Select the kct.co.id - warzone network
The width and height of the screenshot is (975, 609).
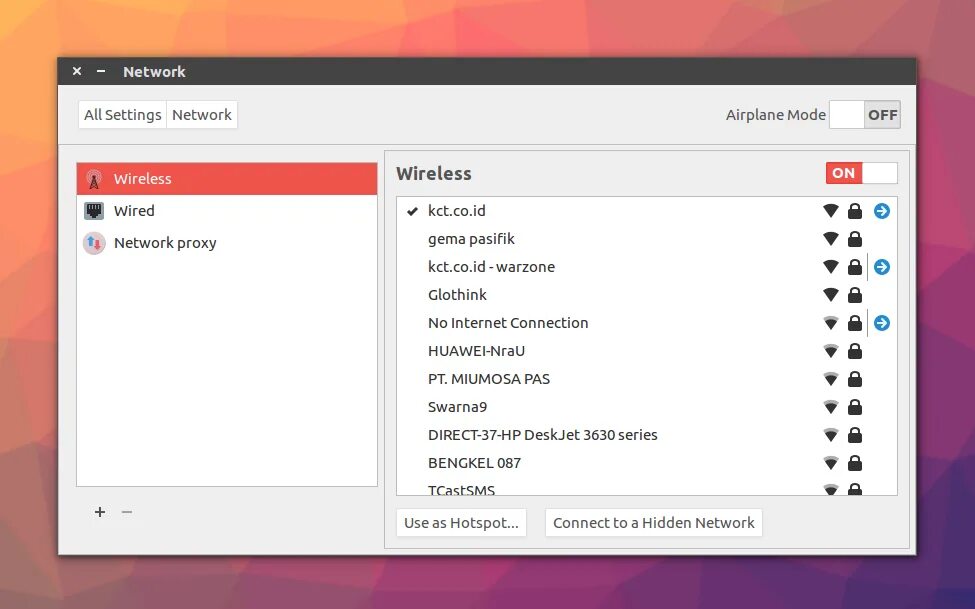coord(491,267)
